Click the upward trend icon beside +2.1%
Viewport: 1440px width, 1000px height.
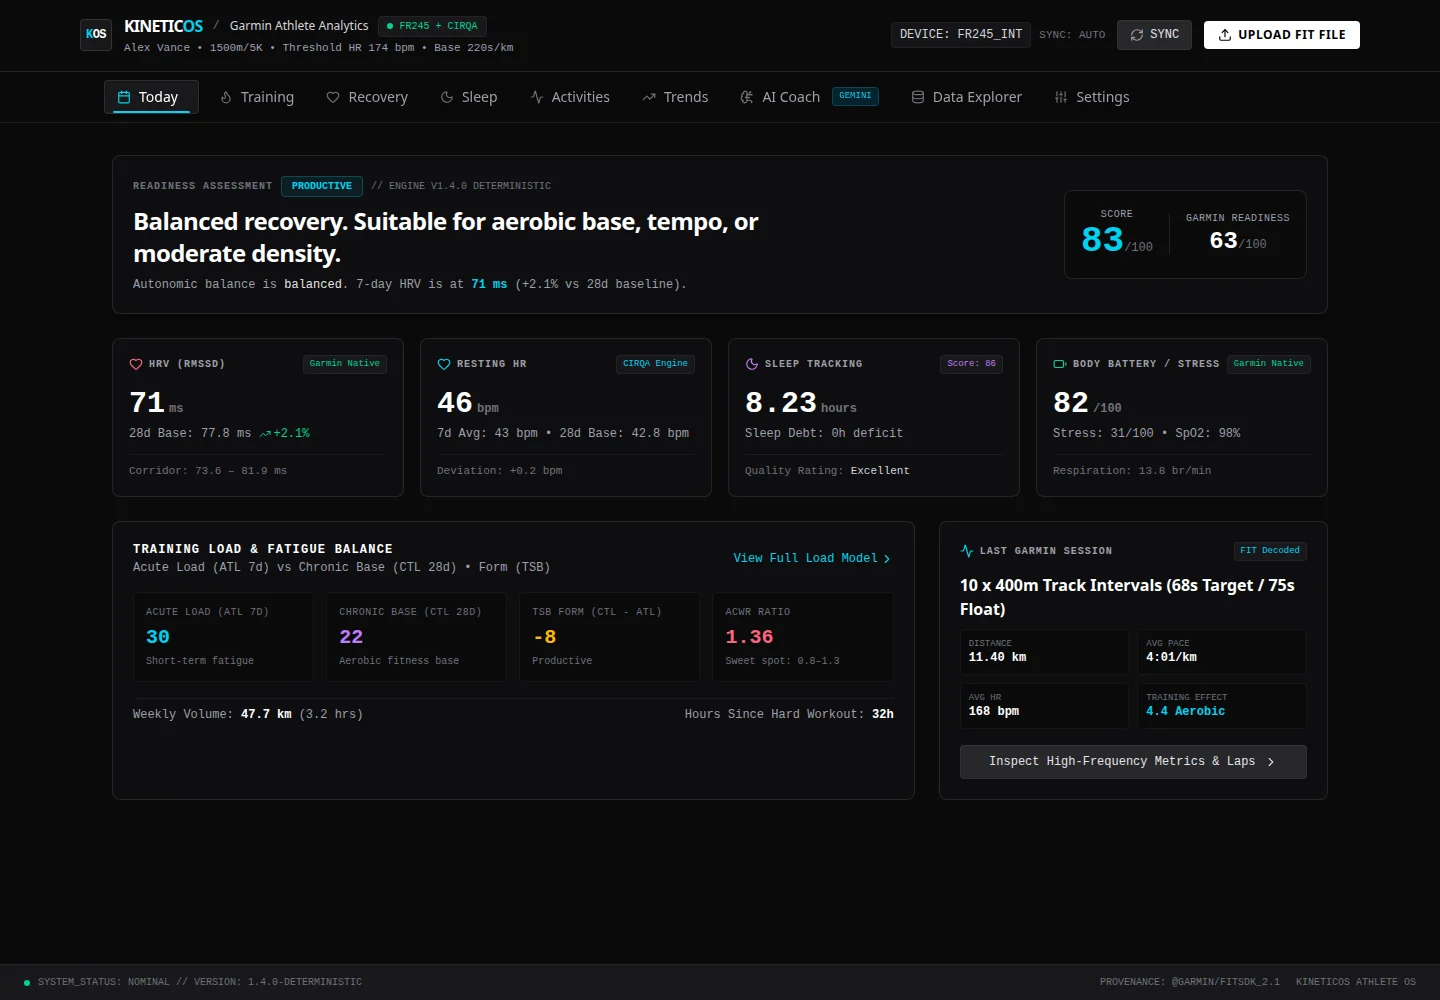click(265, 434)
